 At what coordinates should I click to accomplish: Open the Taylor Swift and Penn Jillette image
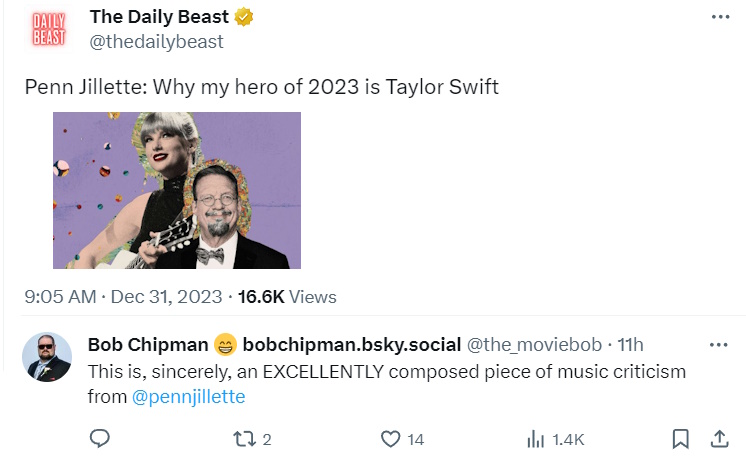(x=176, y=190)
